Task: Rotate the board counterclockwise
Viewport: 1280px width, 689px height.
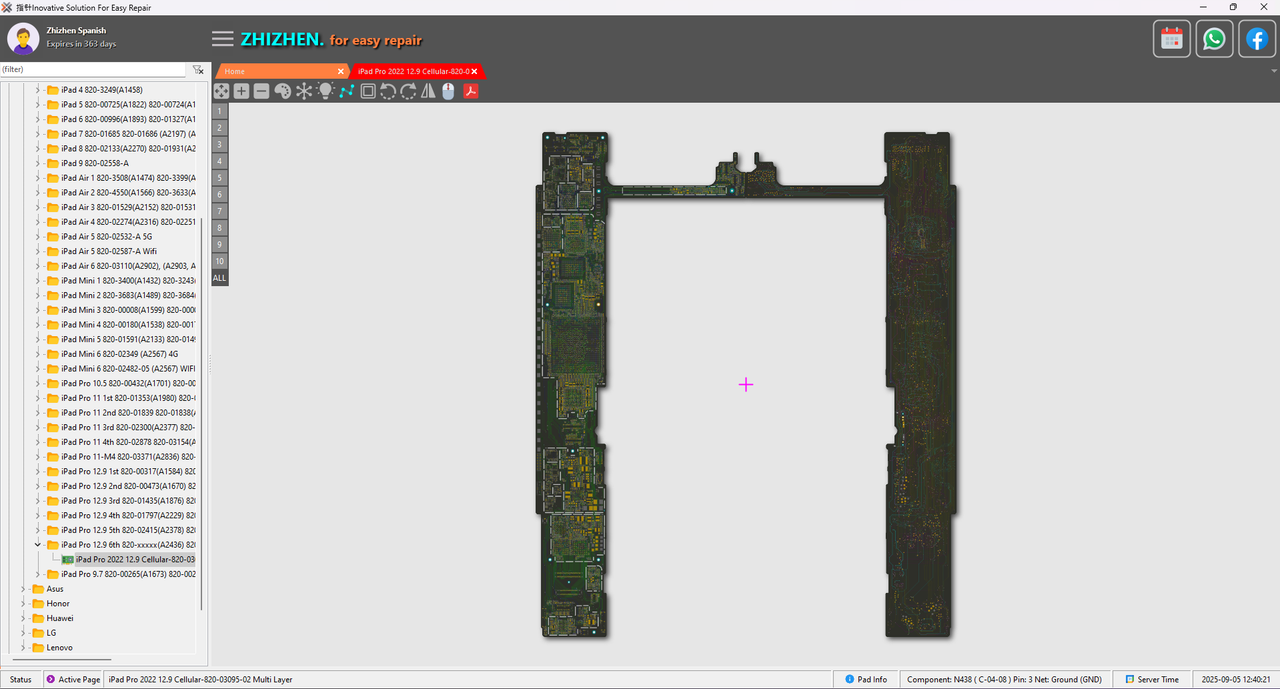Action: (388, 91)
